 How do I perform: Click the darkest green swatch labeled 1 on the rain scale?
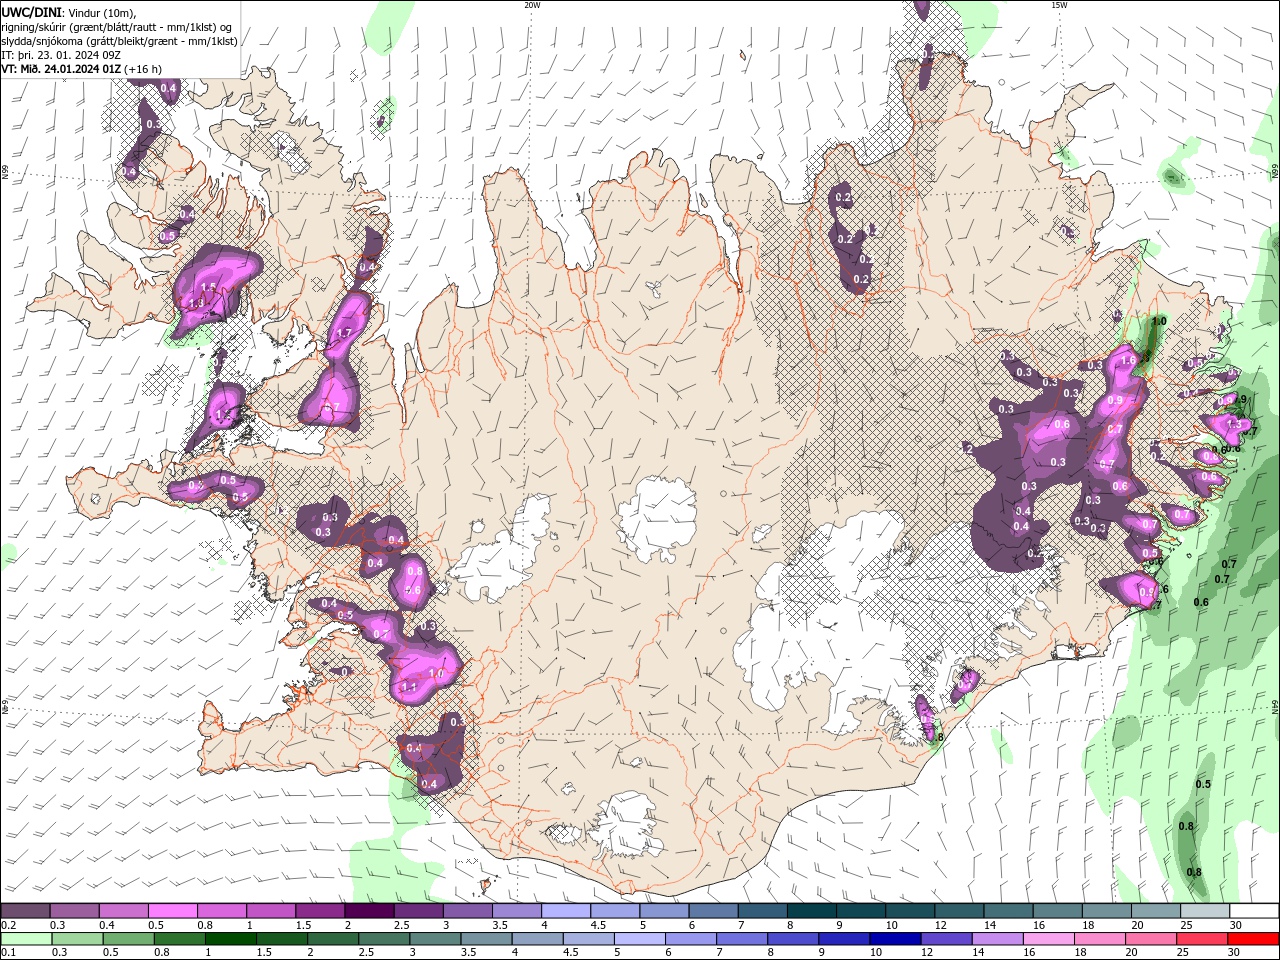pos(231,939)
